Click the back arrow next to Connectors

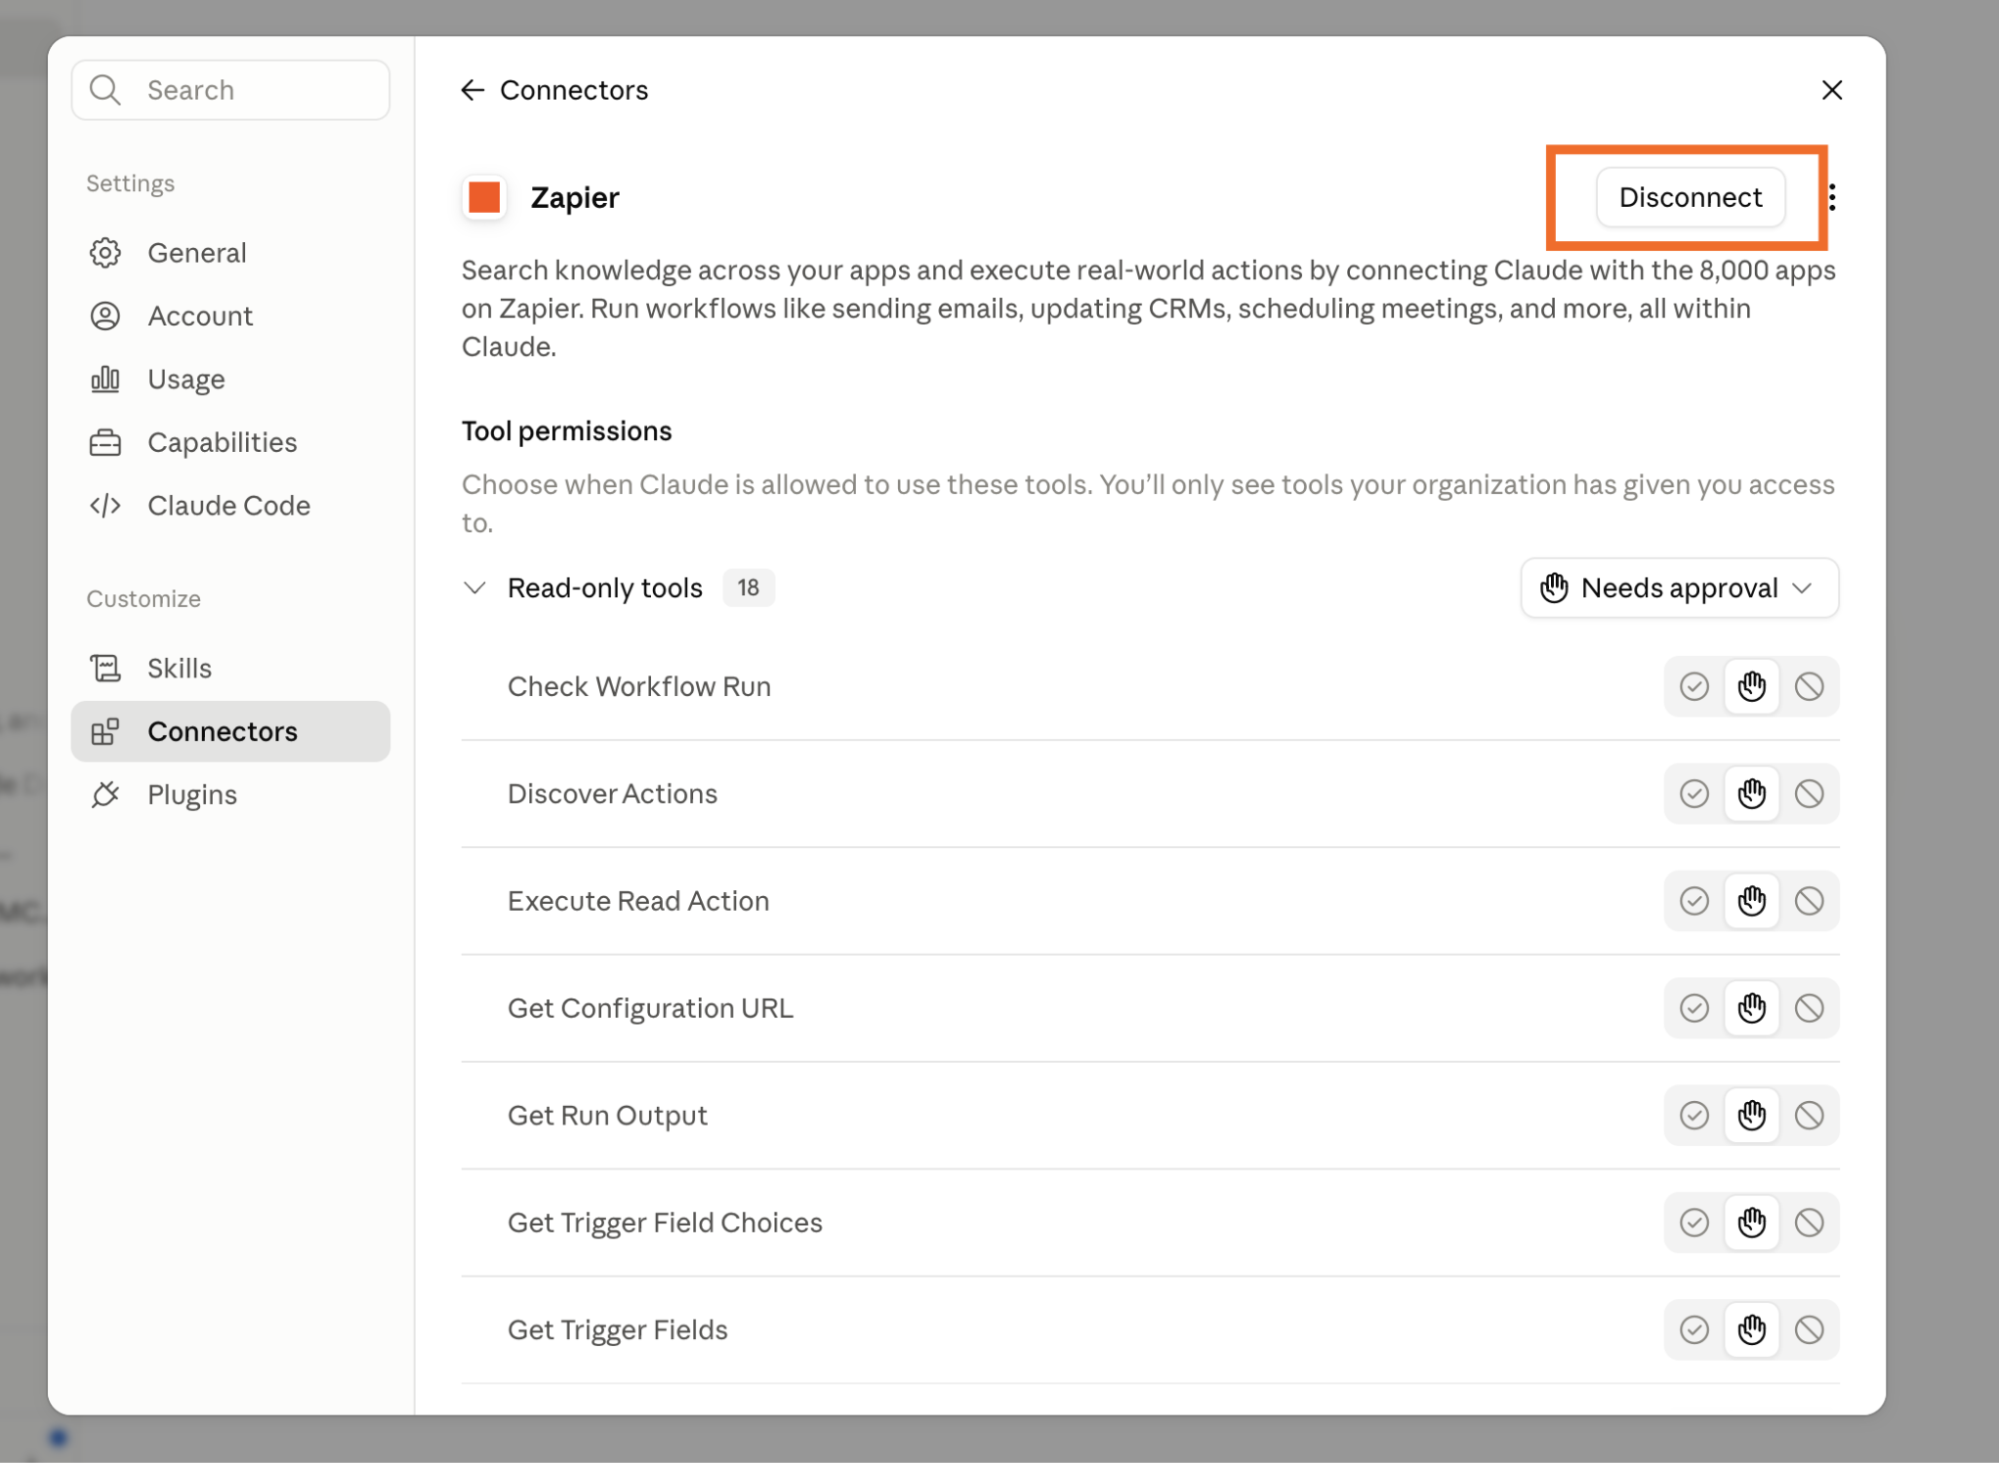coord(472,90)
